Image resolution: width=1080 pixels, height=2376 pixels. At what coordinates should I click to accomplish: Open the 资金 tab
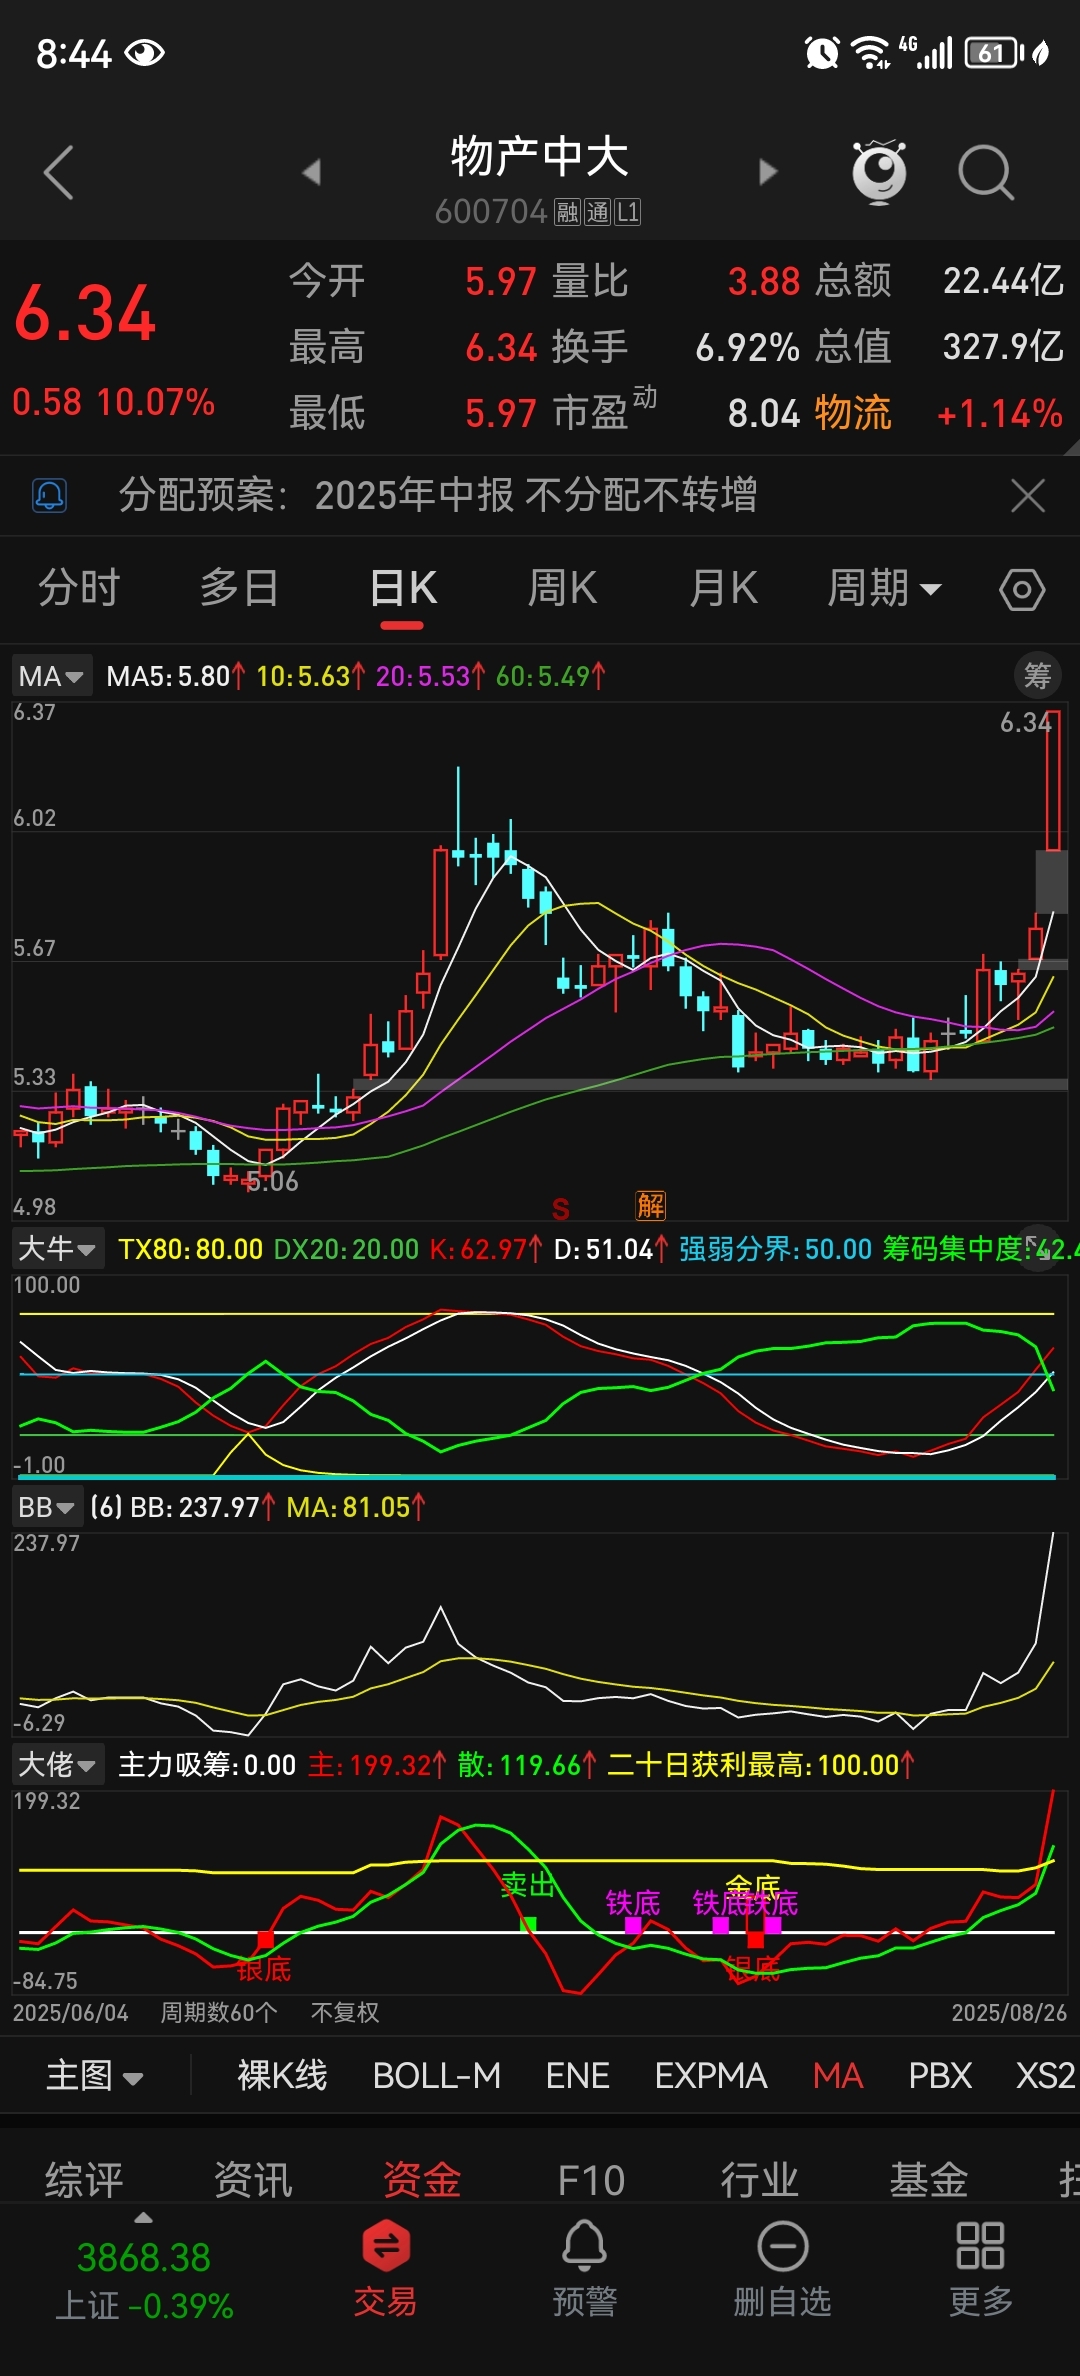click(422, 2180)
